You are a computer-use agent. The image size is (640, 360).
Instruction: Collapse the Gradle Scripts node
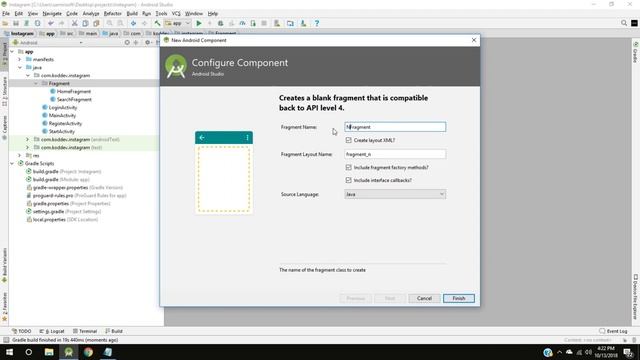[12, 163]
